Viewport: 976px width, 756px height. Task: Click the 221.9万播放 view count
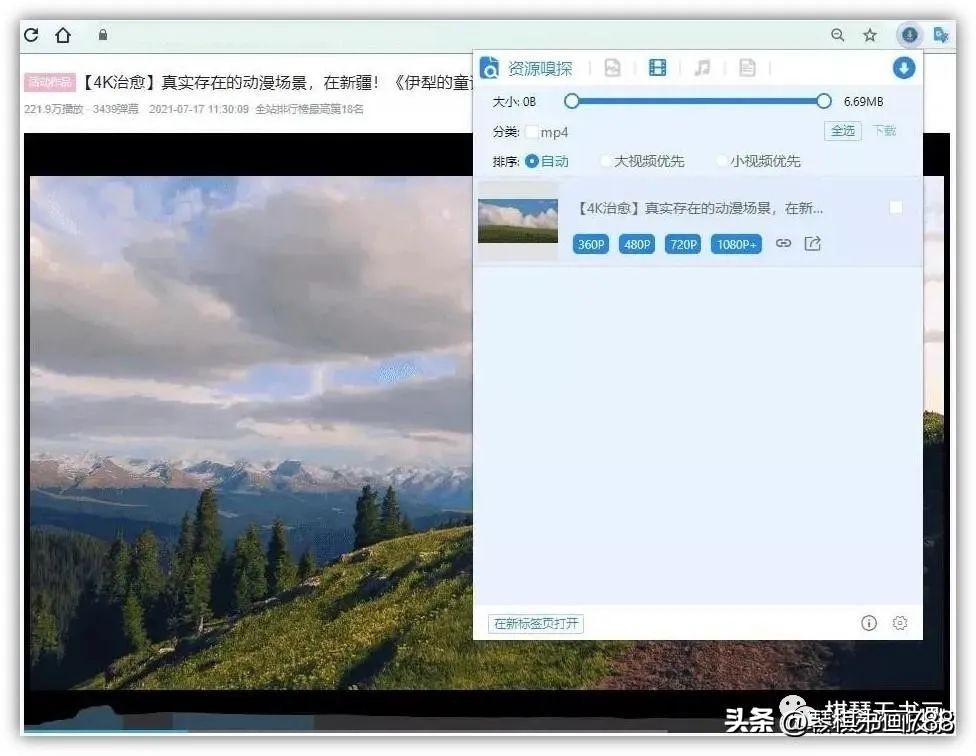click(x=54, y=109)
